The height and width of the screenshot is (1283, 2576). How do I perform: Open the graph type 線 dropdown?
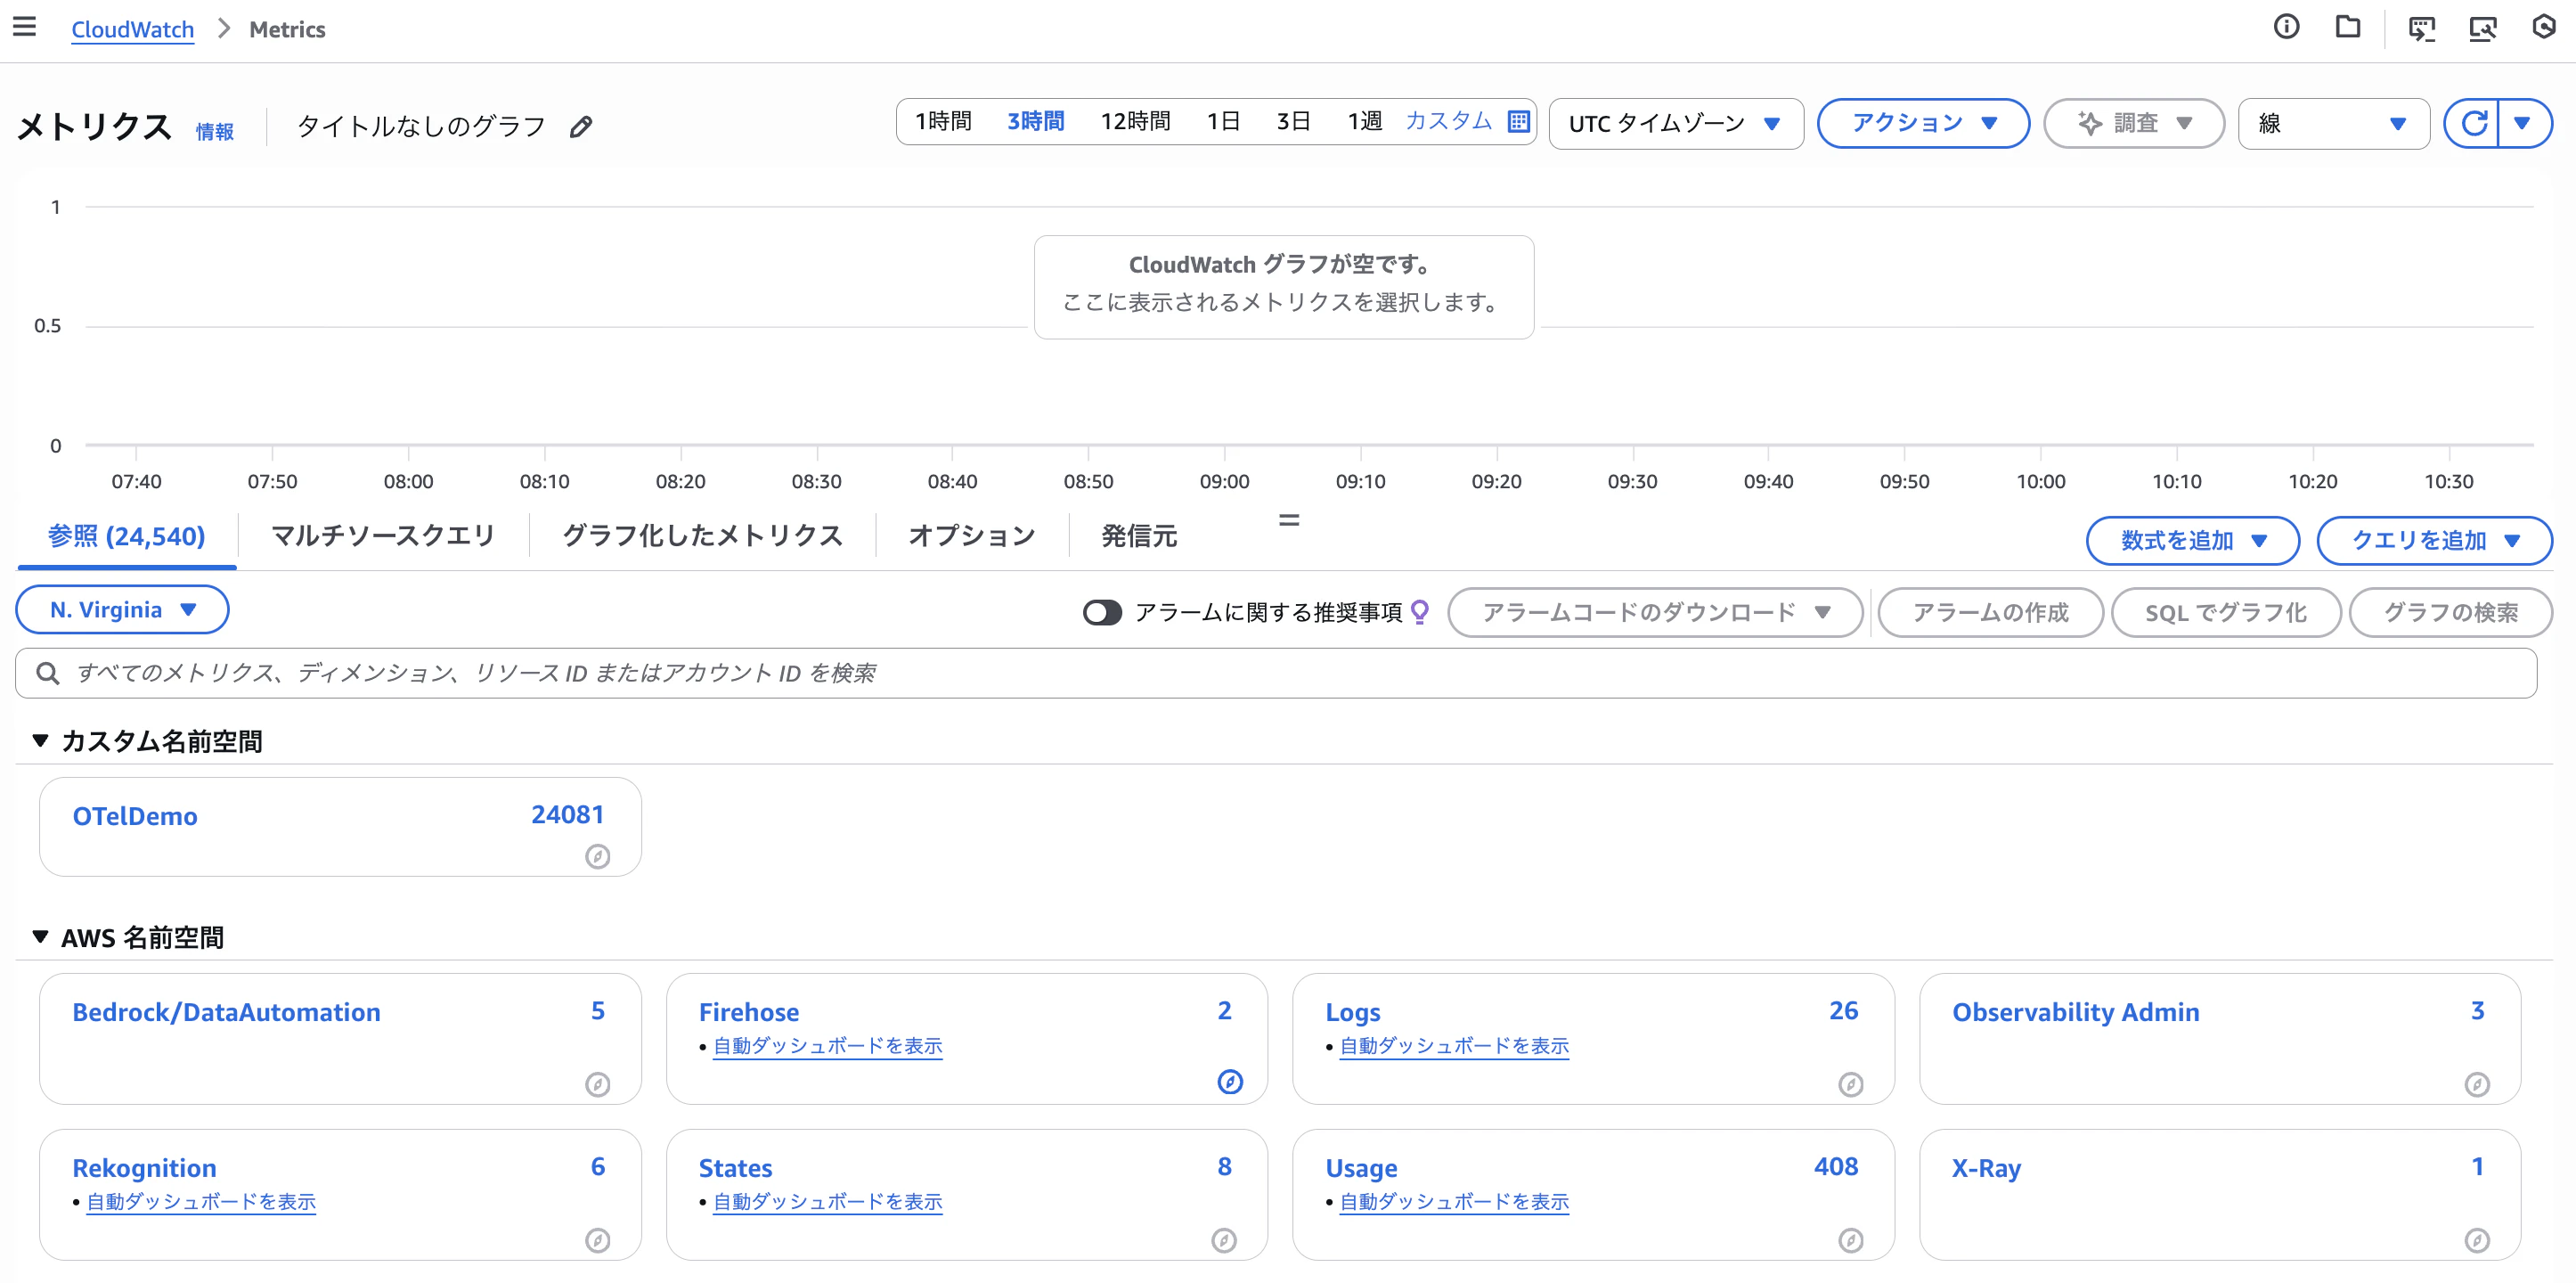(x=2333, y=123)
